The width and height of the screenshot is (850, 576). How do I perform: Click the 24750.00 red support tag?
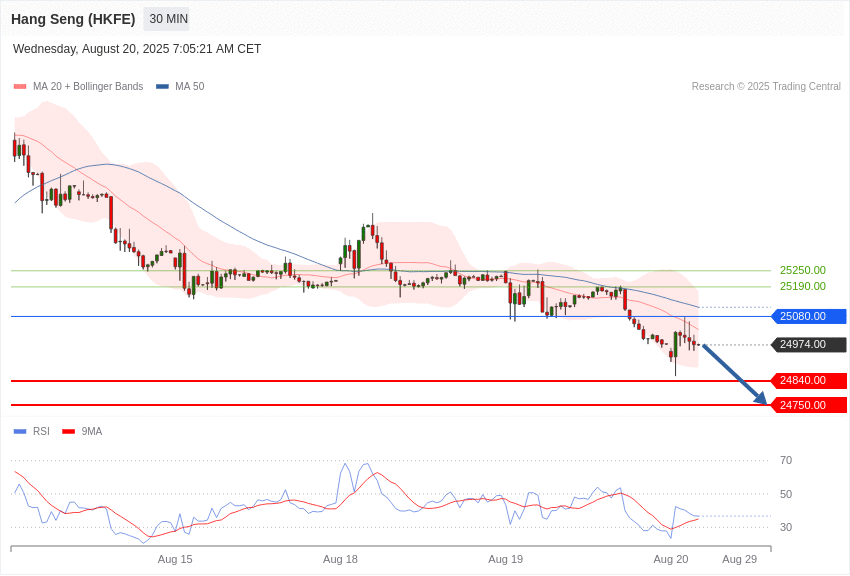(x=809, y=405)
